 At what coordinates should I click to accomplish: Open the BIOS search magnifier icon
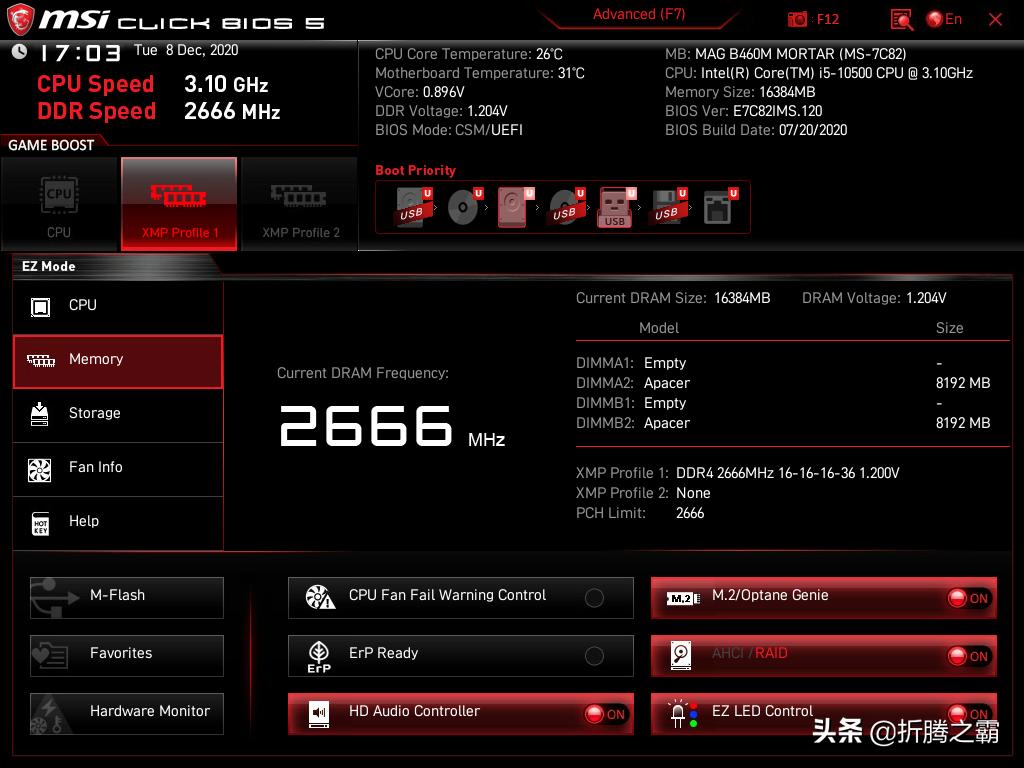(x=901, y=20)
